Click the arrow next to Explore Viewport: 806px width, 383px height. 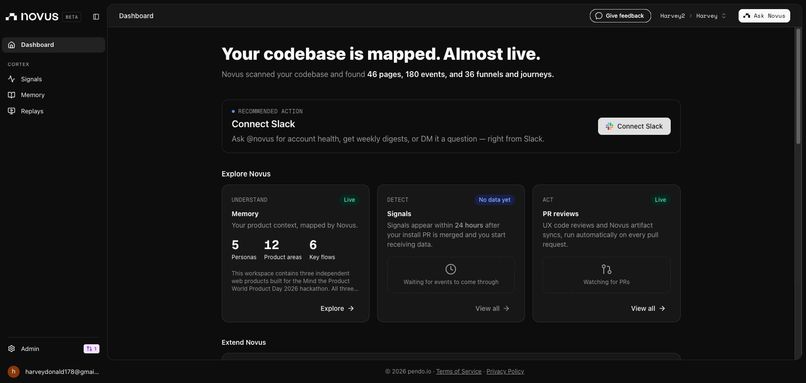(351, 308)
